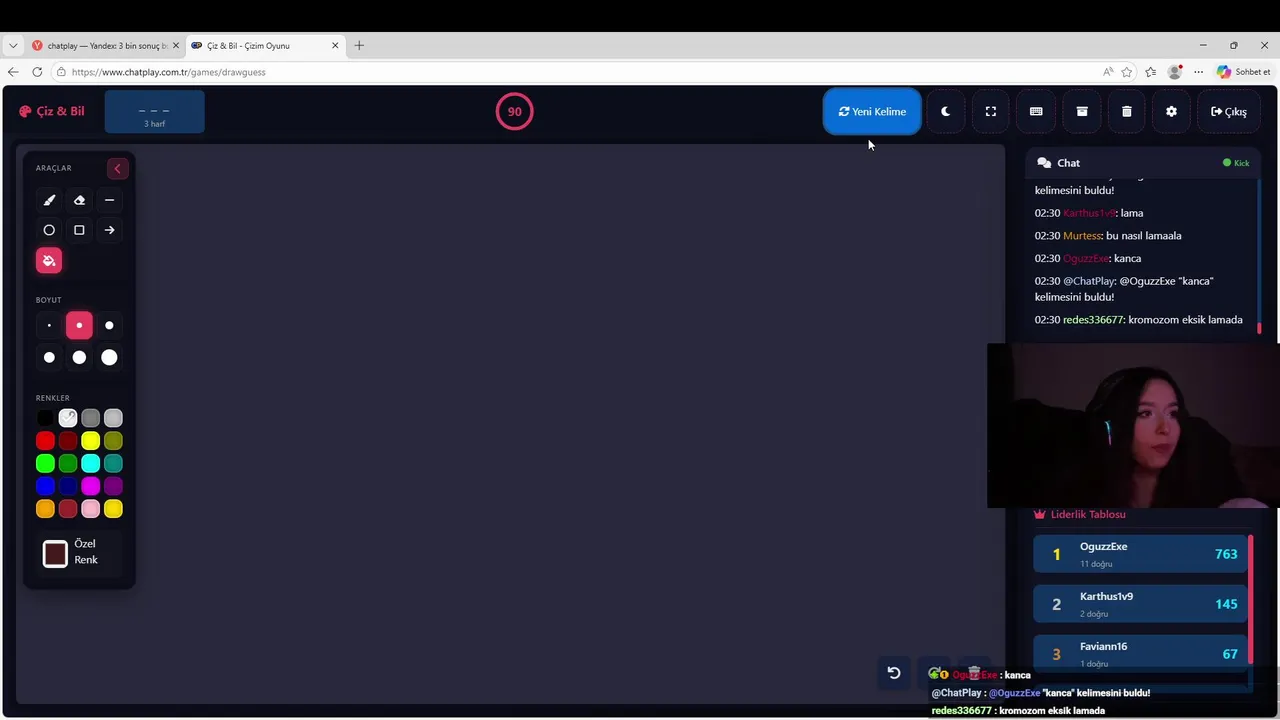This screenshot has width=1280, height=720.
Task: Pick the black color swatch
Action: pyautogui.click(x=45, y=418)
